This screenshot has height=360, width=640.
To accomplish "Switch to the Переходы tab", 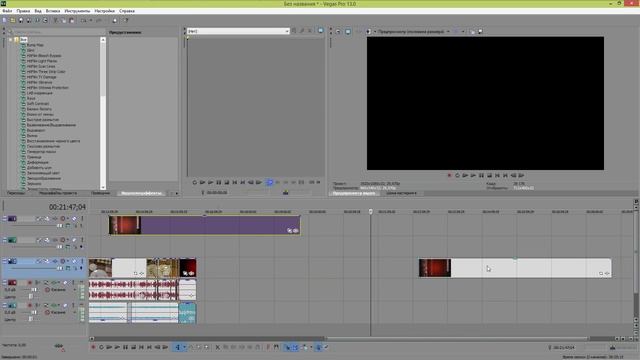I will (x=16, y=193).
